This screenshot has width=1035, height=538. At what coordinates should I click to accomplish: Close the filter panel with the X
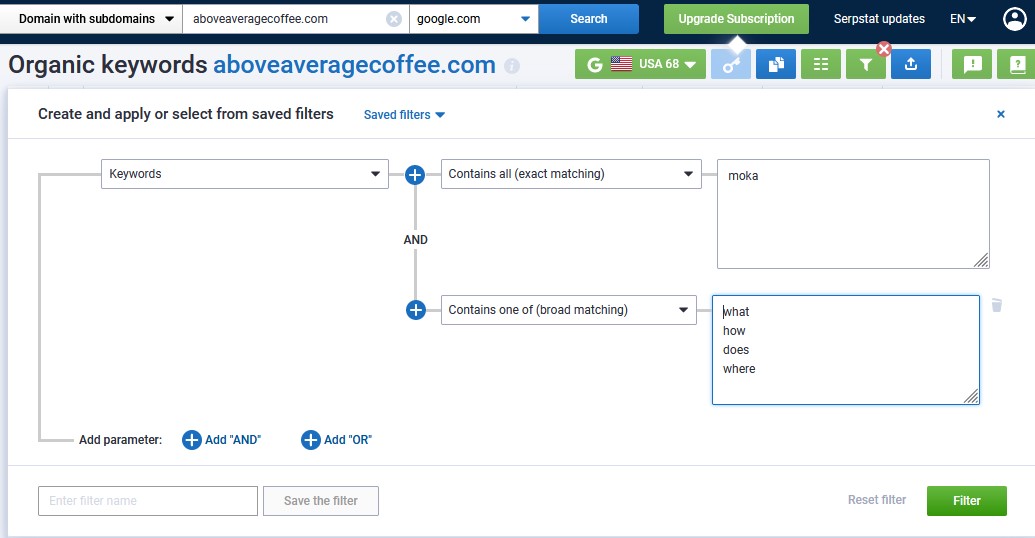[x=1001, y=114]
